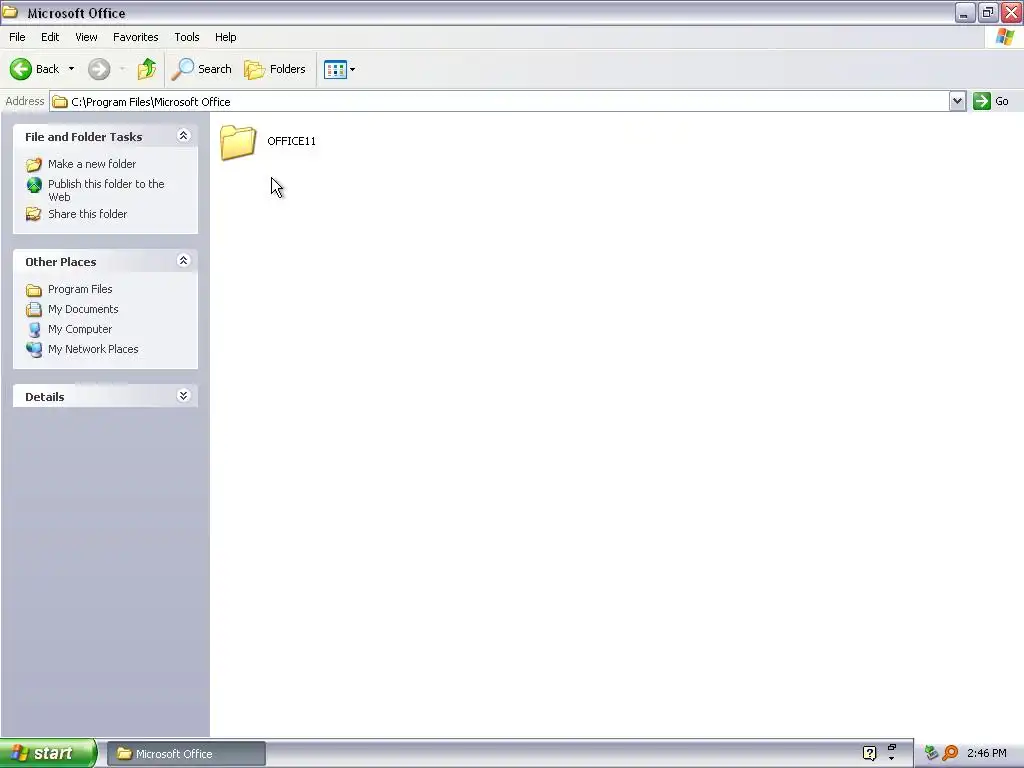The image size is (1024, 768).
Task: Click the My Documents icon
Action: [34, 310]
